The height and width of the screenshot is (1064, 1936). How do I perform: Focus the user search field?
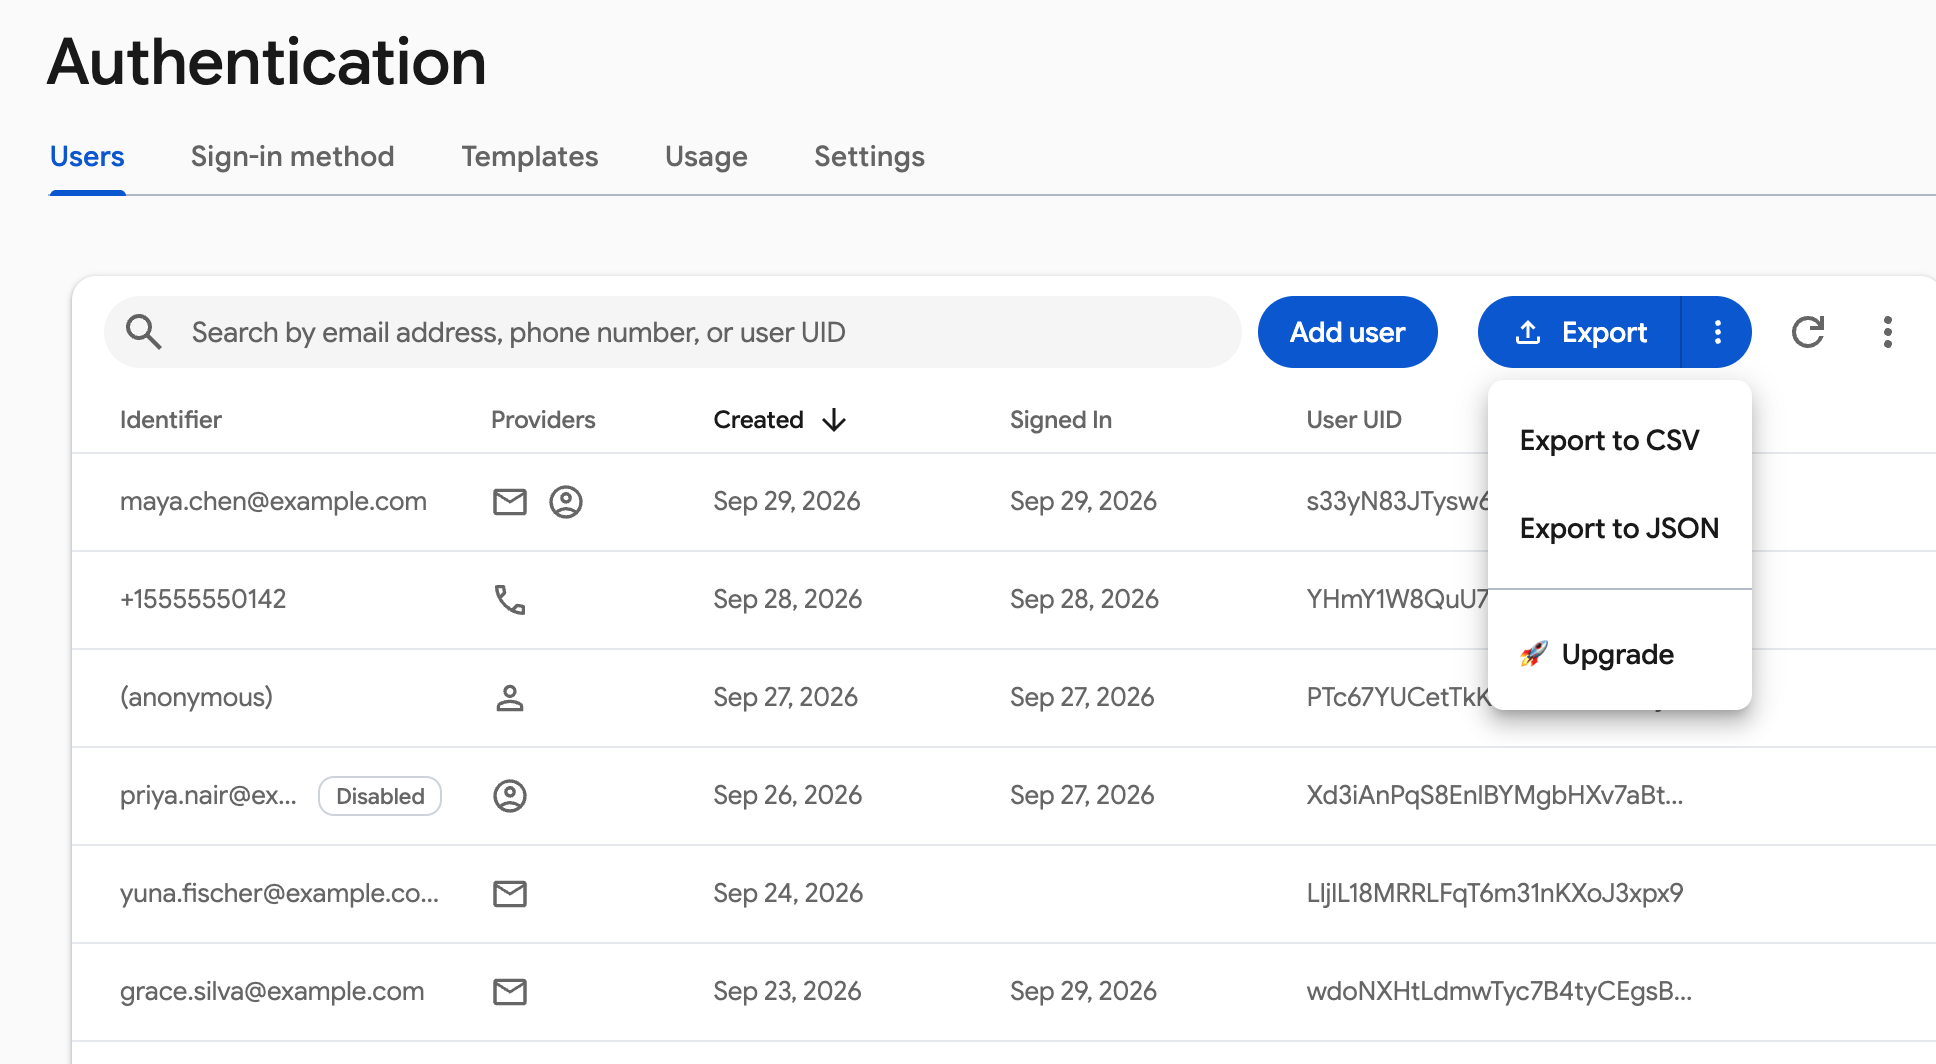[x=673, y=332]
